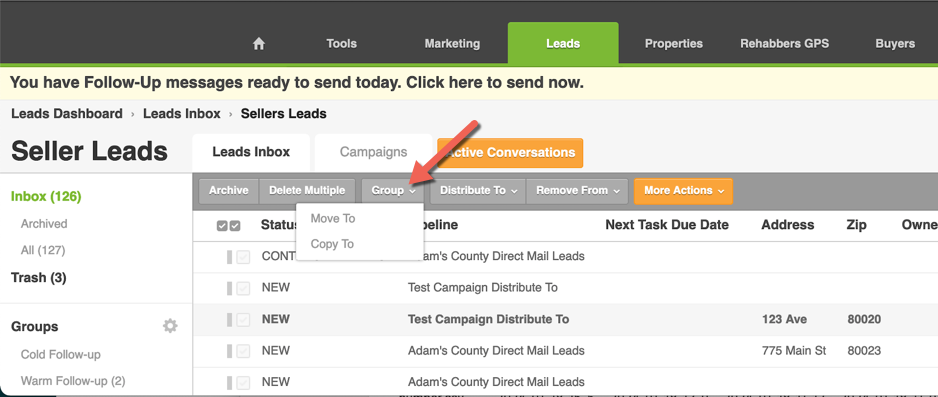
Task: Check the CONT status lead row checkbox
Action: click(x=243, y=257)
